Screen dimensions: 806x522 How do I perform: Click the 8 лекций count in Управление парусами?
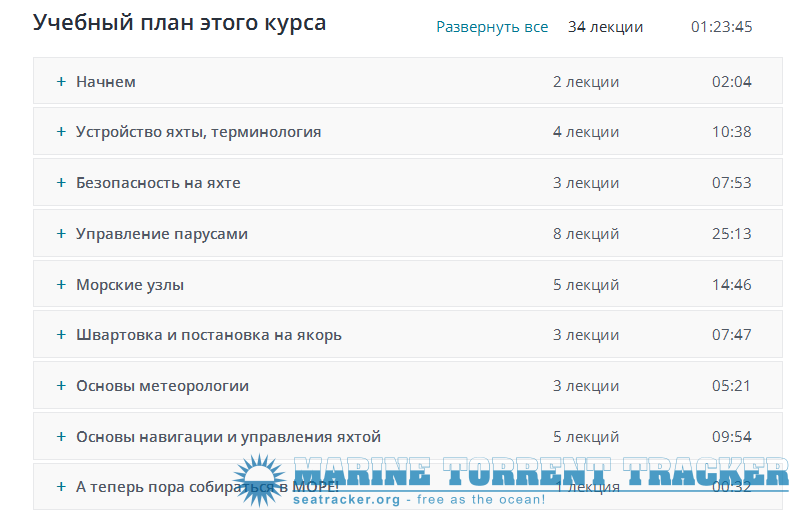[586, 234]
